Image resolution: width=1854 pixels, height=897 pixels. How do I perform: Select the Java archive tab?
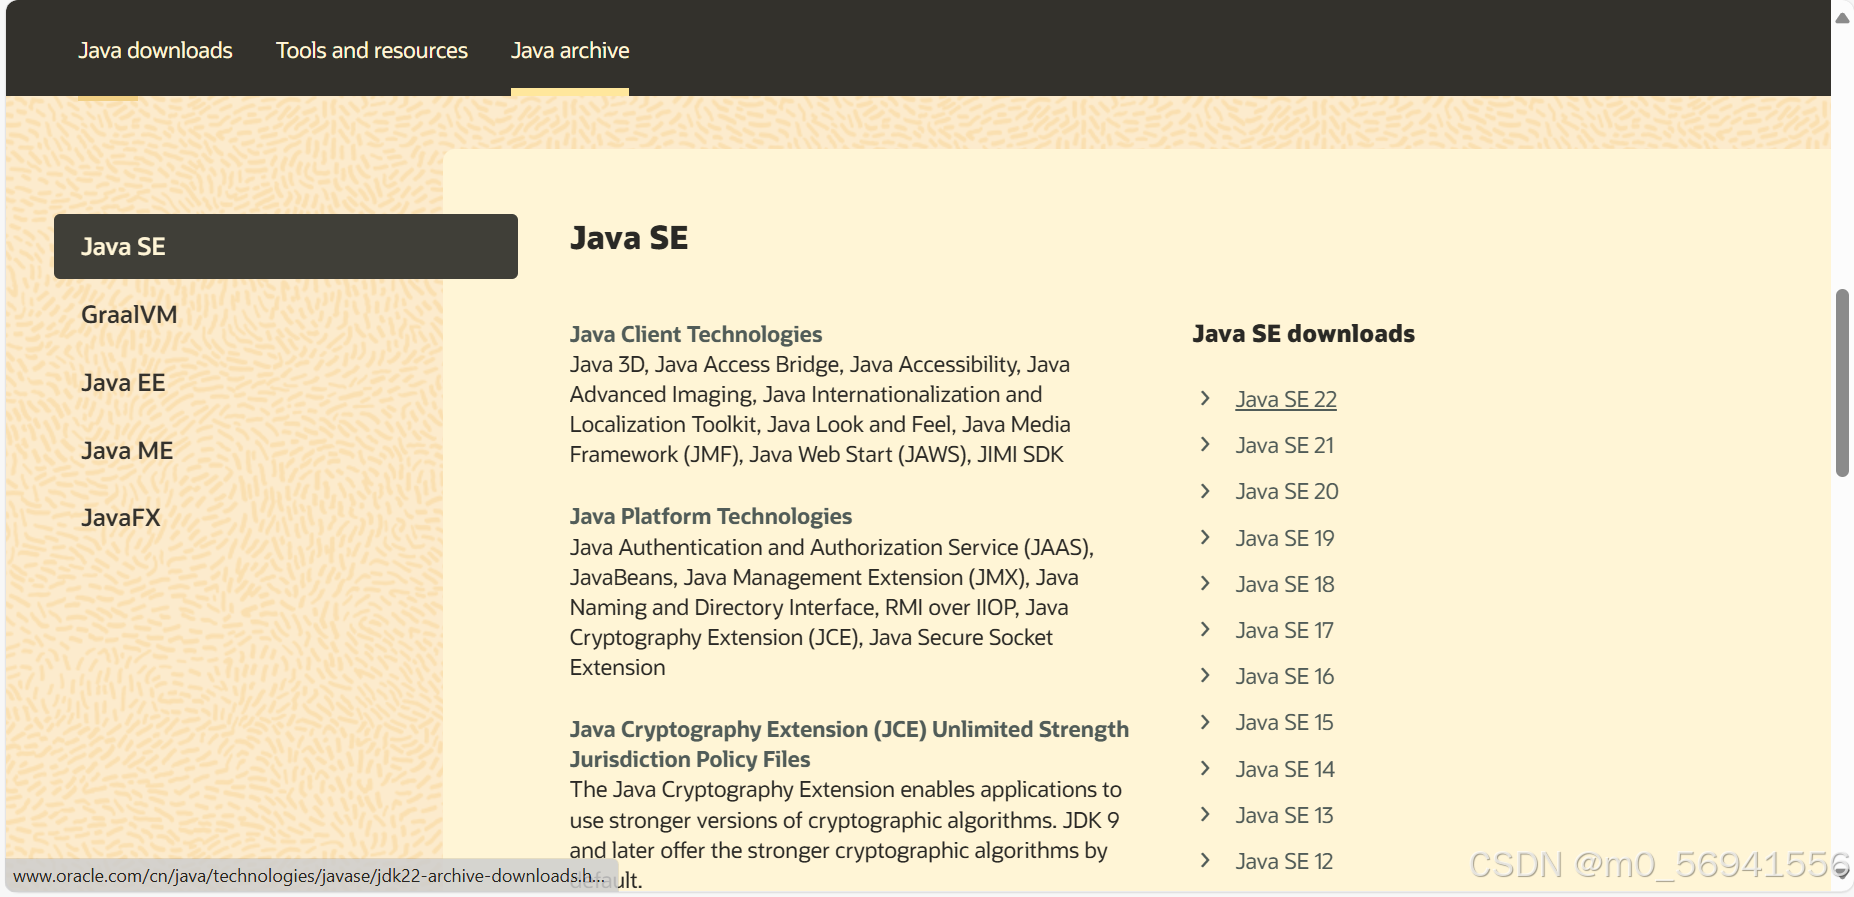[x=570, y=50]
